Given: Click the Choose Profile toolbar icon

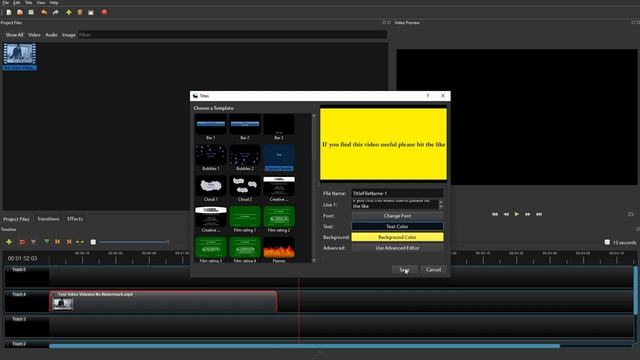Looking at the screenshot, I should [x=80, y=12].
